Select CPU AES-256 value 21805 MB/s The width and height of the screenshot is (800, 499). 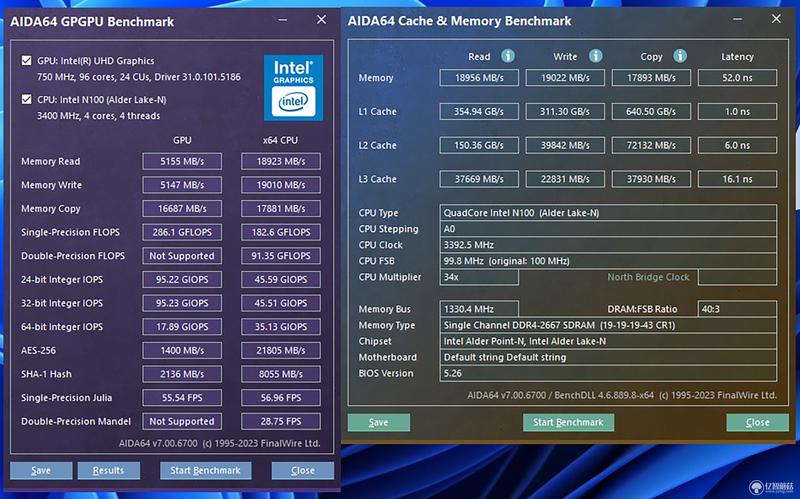point(281,350)
